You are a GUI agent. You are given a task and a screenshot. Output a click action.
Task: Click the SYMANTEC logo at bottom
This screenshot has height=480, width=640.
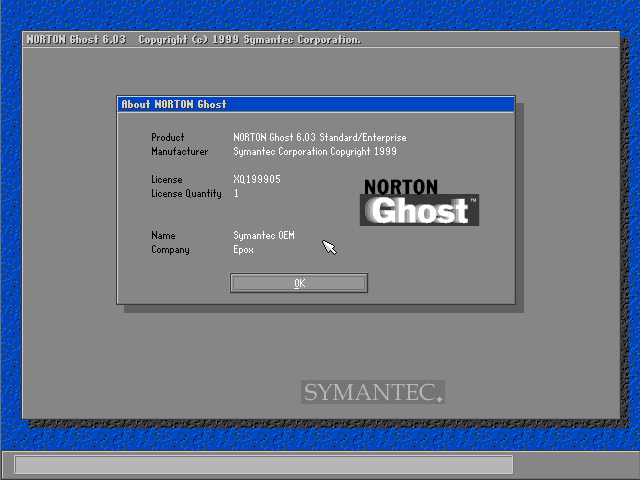[373, 392]
